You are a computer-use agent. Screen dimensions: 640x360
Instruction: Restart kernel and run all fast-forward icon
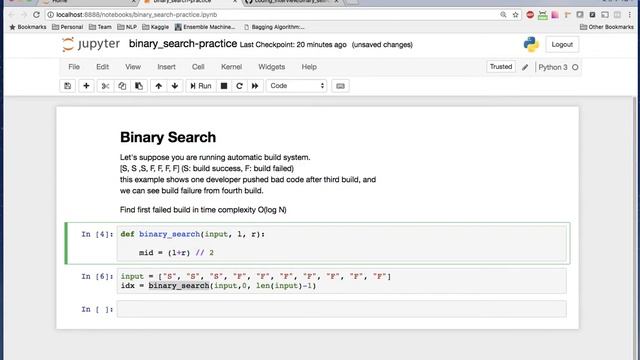click(255, 86)
